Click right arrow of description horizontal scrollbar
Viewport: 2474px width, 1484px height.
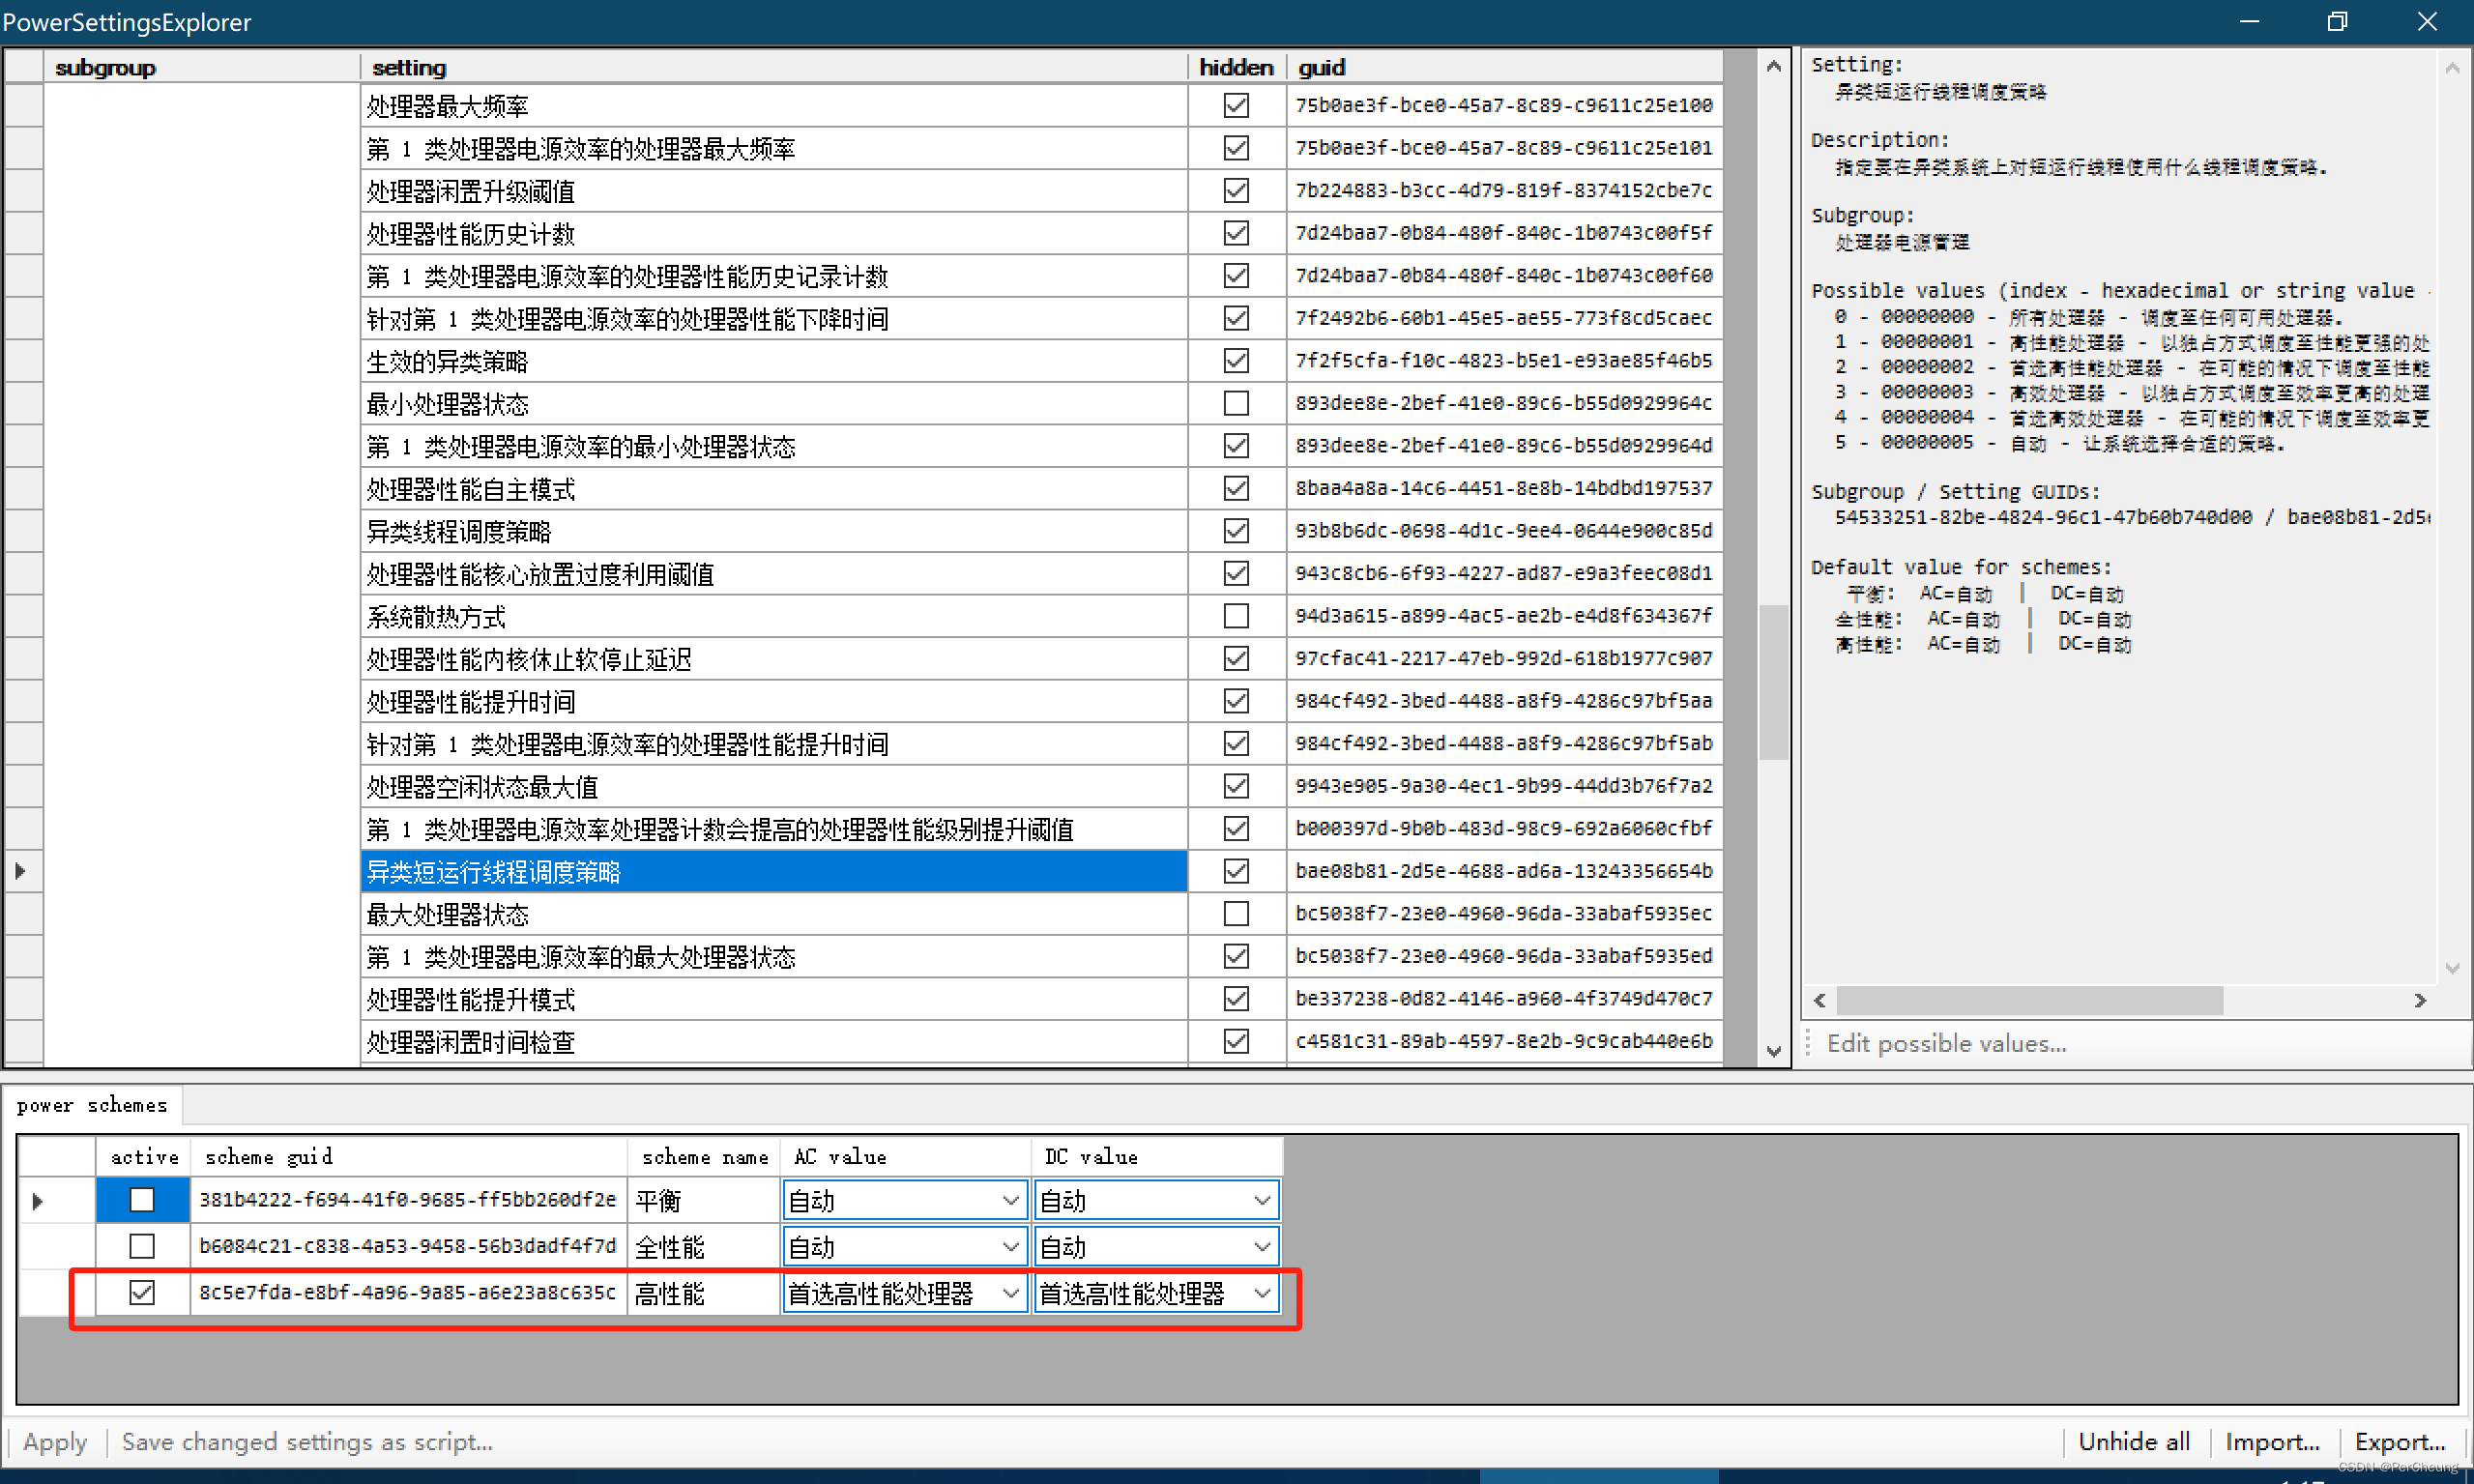pyautogui.click(x=2419, y=1000)
